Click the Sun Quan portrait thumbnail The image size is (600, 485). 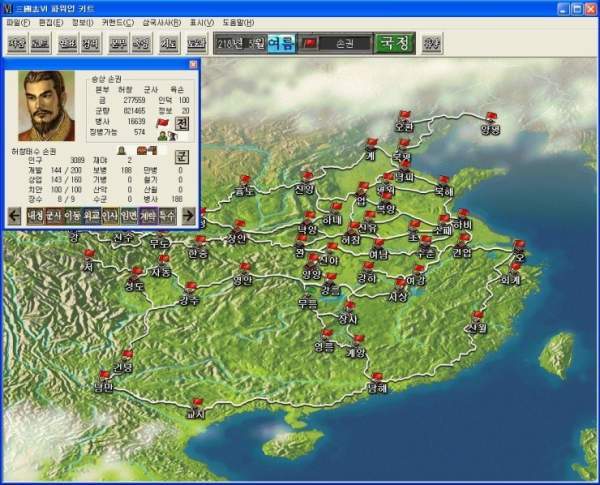point(46,106)
